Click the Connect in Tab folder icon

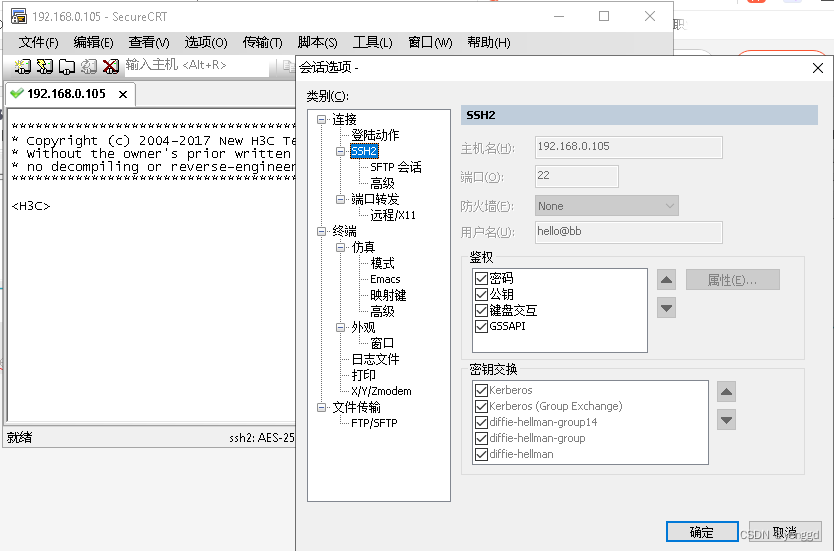coord(66,66)
